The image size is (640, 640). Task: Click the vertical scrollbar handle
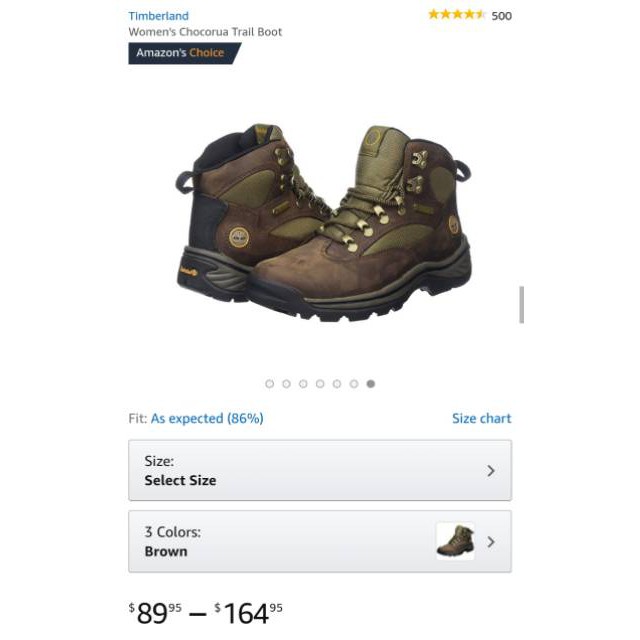(521, 305)
